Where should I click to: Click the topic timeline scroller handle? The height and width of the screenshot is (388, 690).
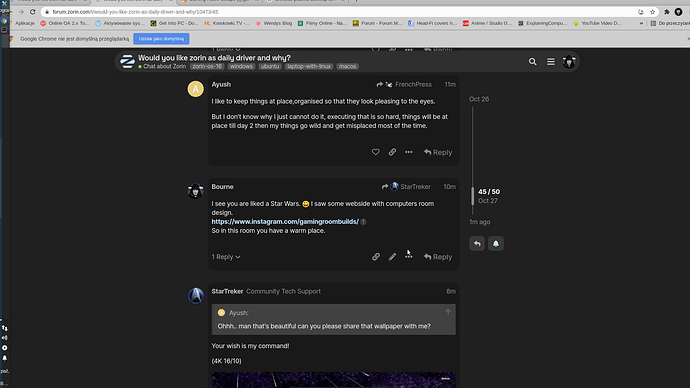coord(473,196)
